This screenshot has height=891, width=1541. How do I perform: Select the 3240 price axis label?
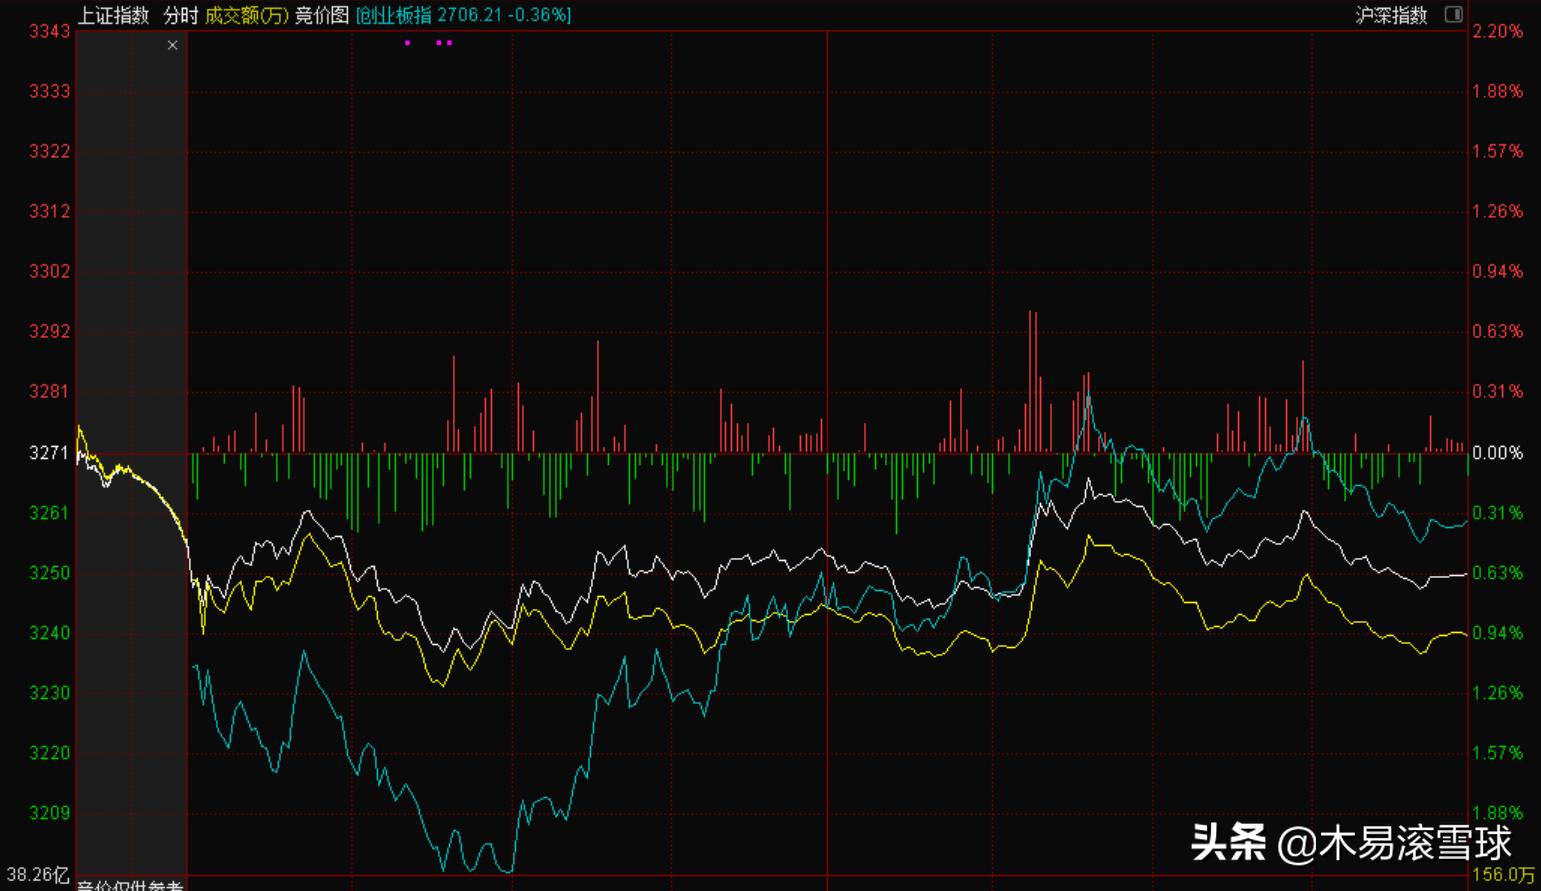point(50,633)
